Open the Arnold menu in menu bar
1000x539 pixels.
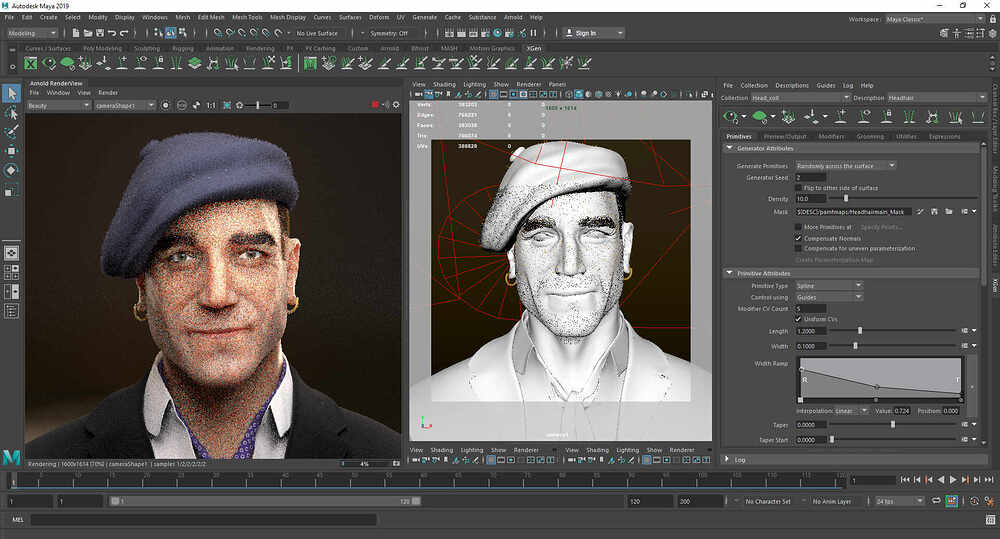click(x=513, y=17)
